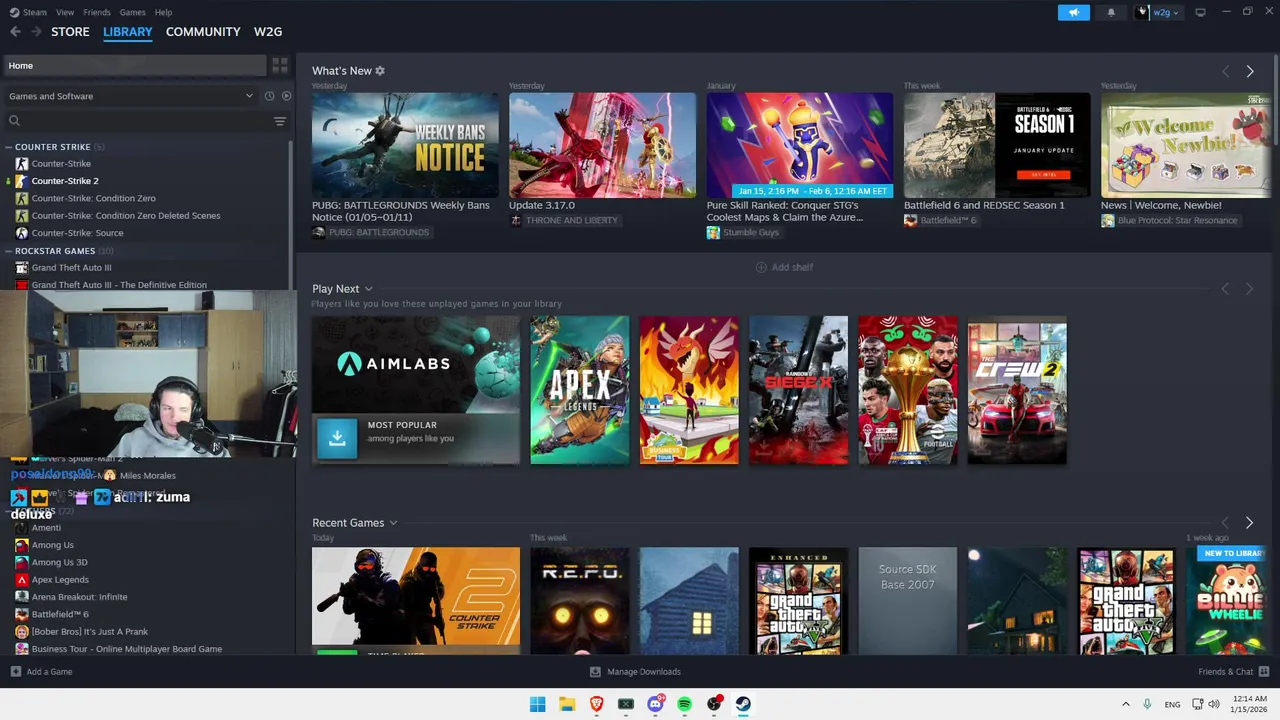Sort library by recent activity clock icon
The width and height of the screenshot is (1280, 720).
pos(269,96)
